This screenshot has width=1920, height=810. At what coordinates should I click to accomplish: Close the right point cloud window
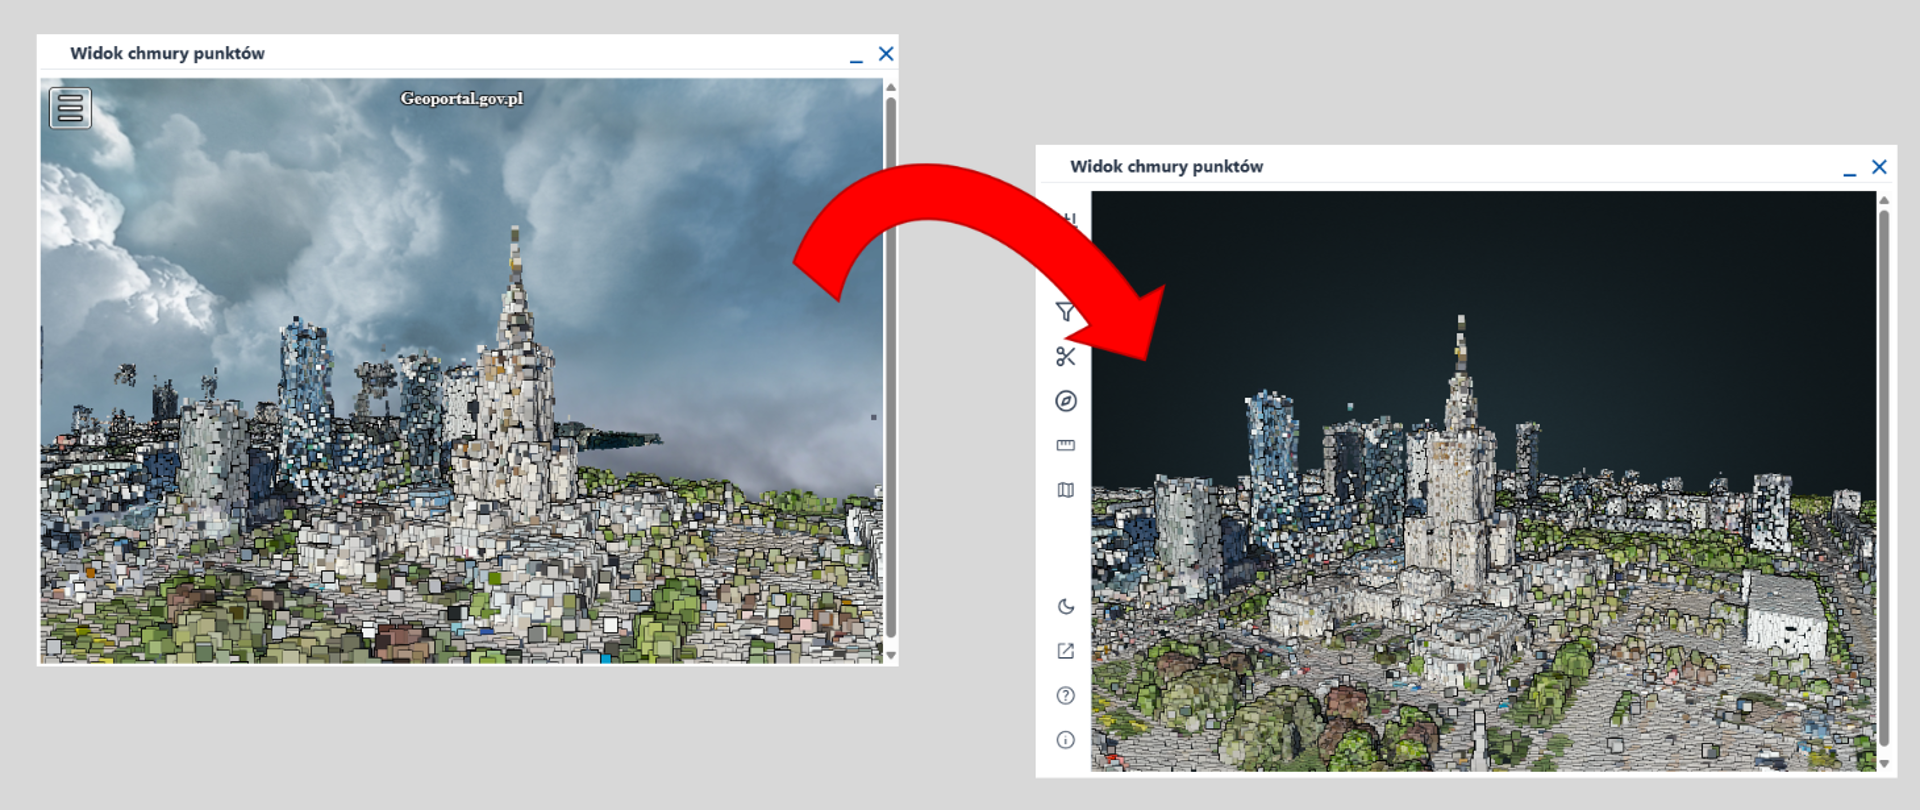pyautogui.click(x=1879, y=167)
